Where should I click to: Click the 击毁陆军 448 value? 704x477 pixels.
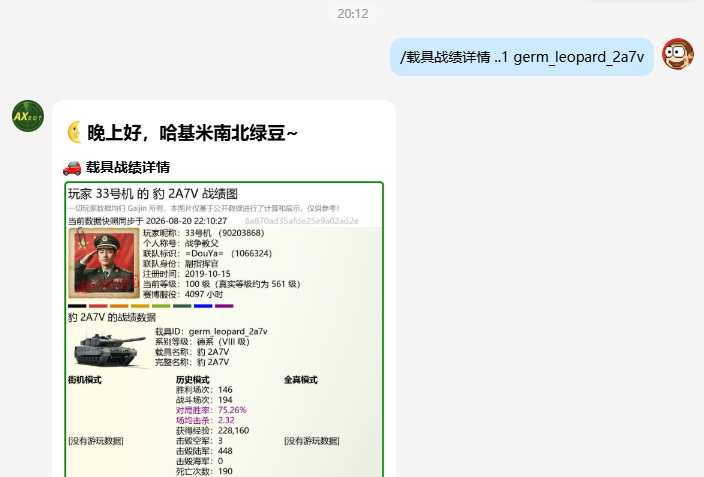(x=225, y=451)
